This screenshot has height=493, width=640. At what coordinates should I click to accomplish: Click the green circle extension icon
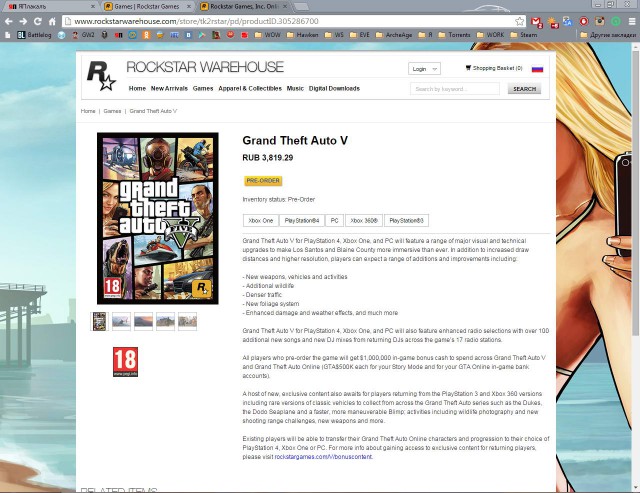pyautogui.click(x=616, y=22)
